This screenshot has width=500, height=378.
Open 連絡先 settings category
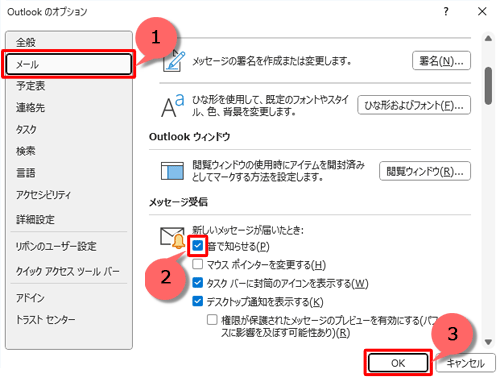(x=69, y=107)
